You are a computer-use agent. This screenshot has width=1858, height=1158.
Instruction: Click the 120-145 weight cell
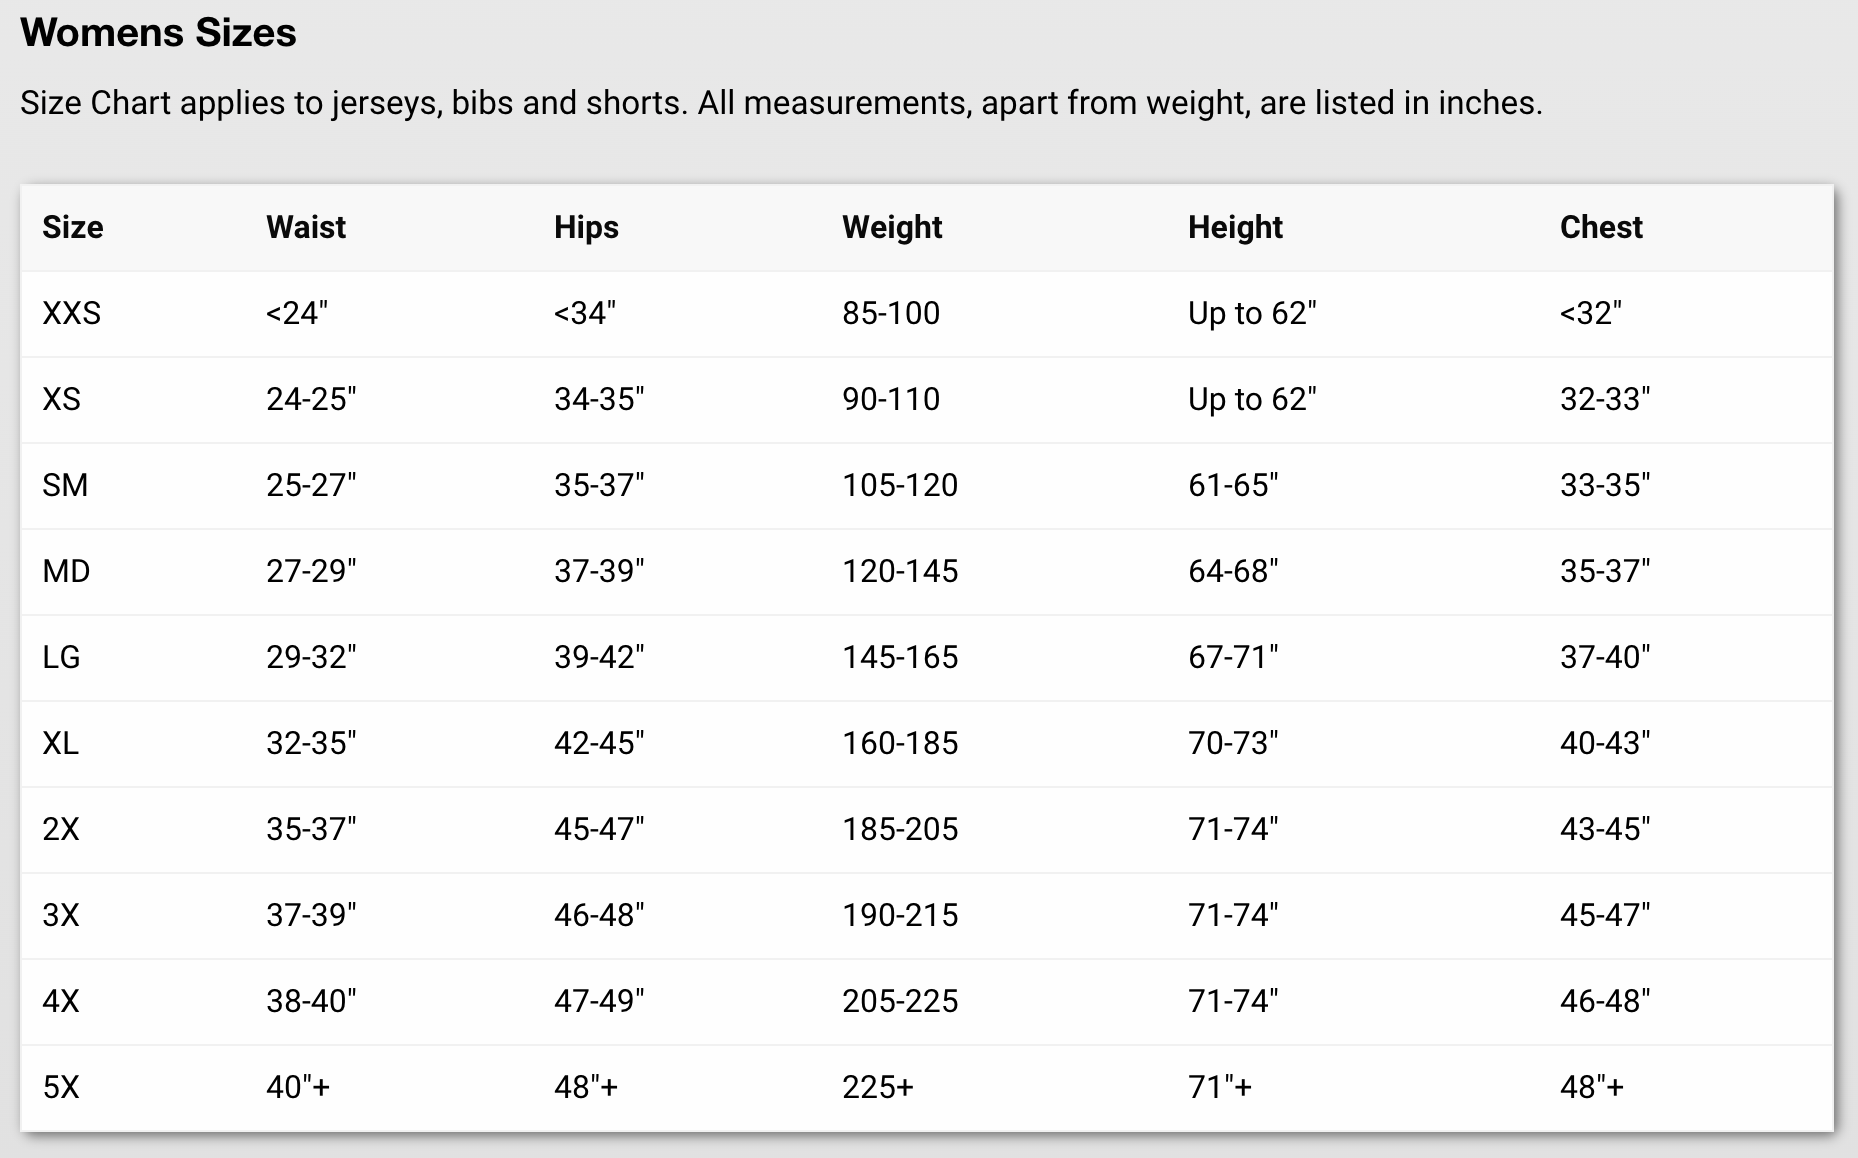point(900,571)
